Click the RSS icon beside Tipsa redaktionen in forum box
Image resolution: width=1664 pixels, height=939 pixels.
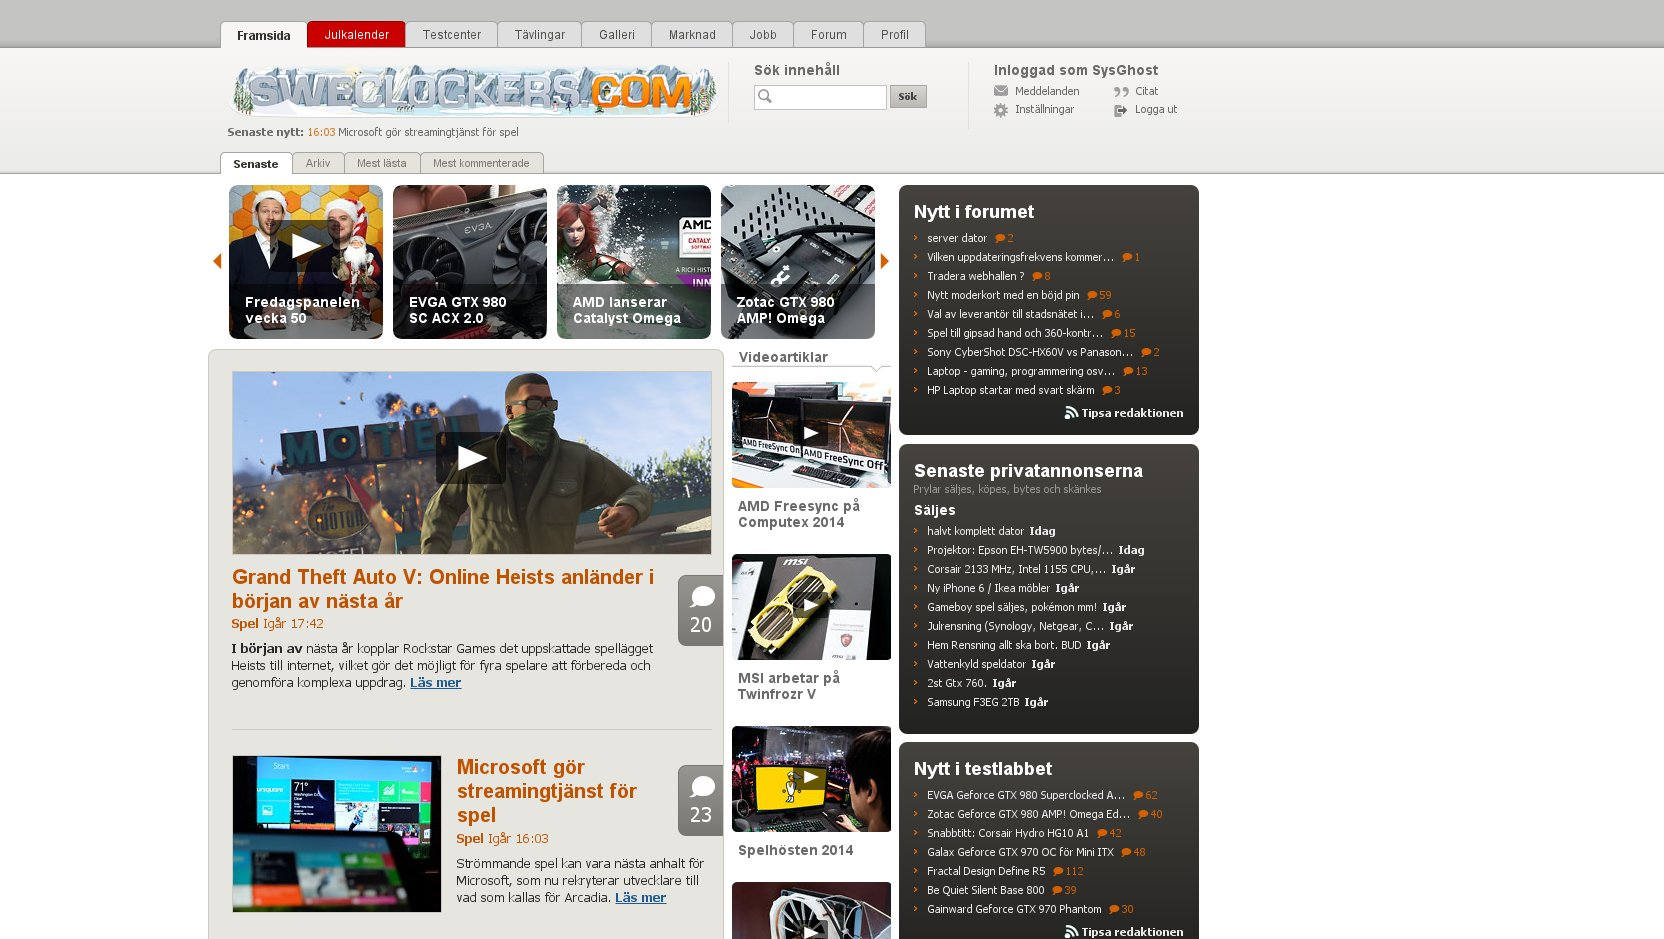1071,413
